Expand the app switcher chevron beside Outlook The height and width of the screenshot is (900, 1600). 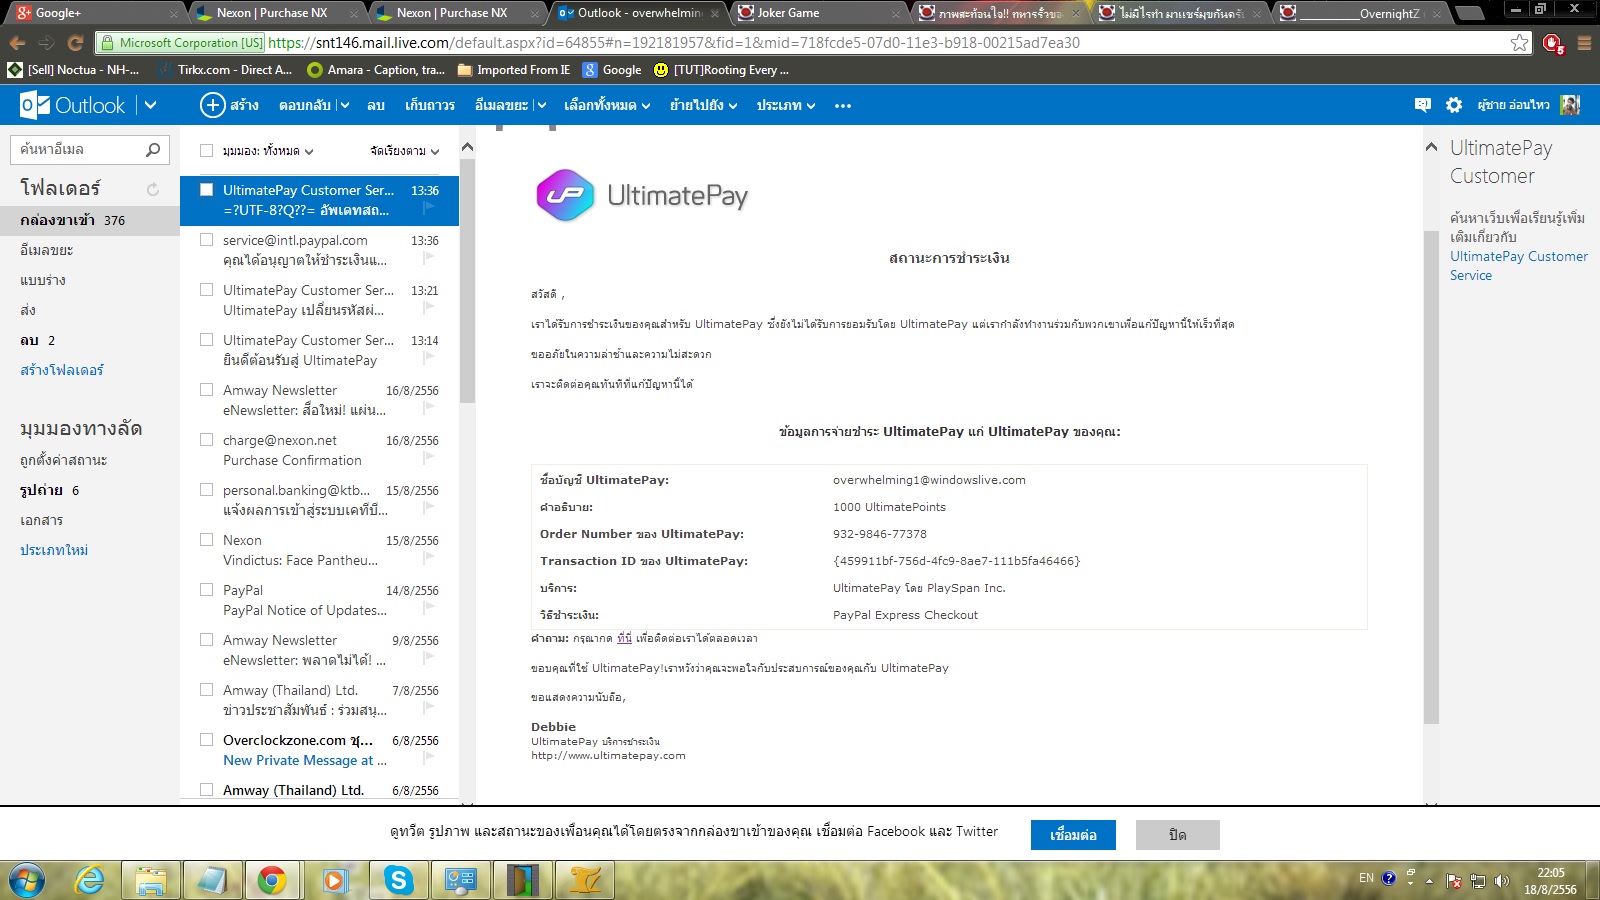point(150,105)
